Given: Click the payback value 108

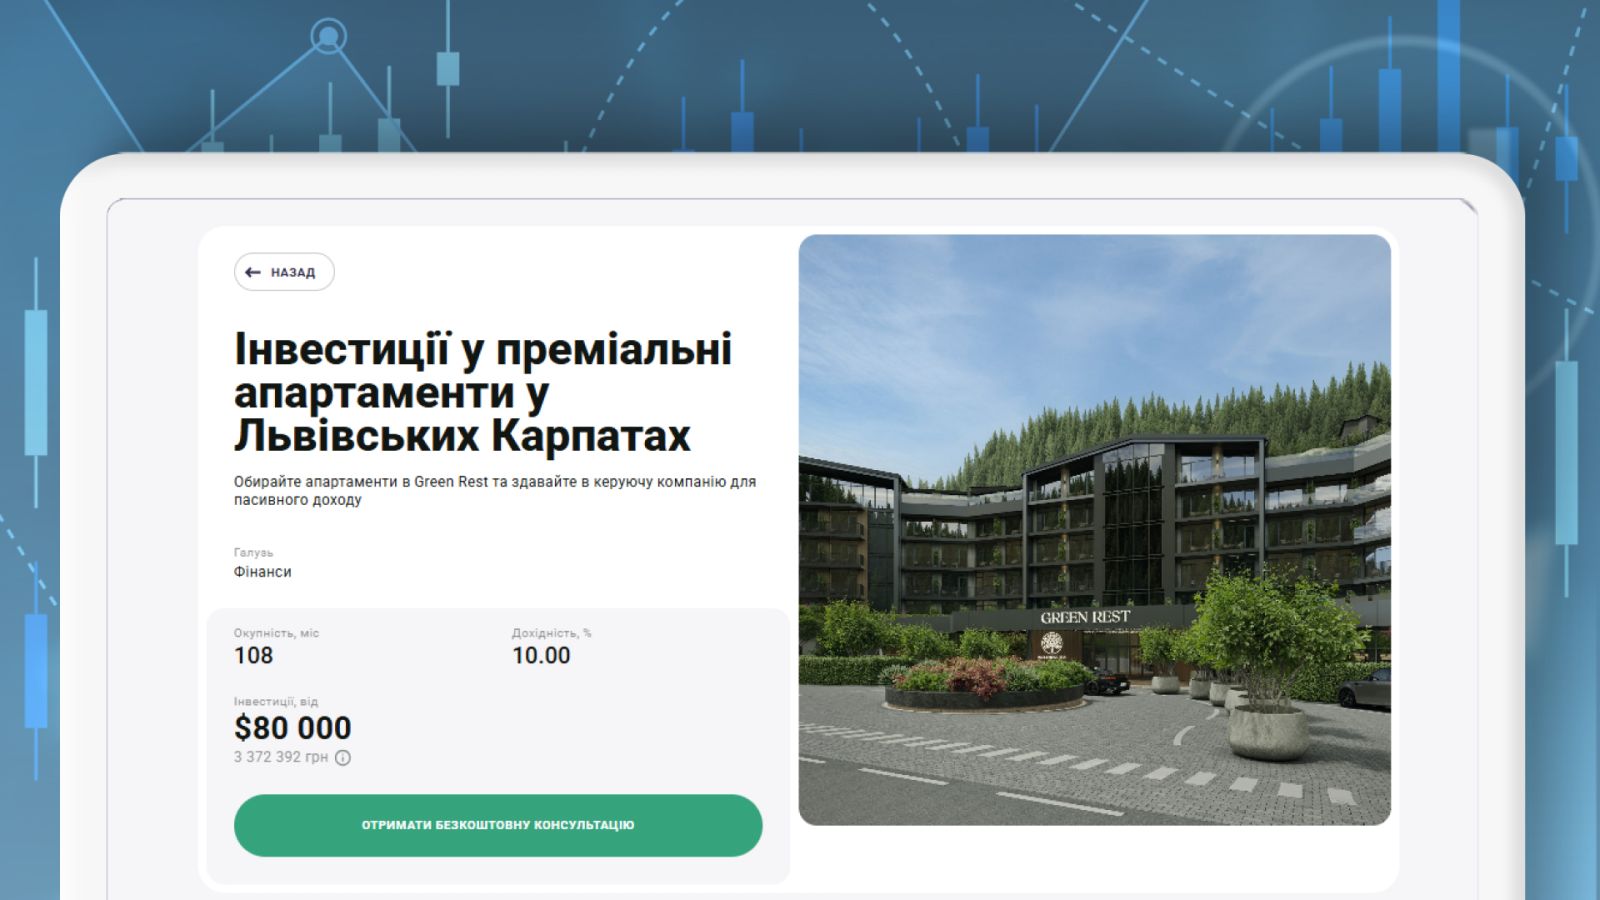Looking at the screenshot, I should tap(253, 655).
